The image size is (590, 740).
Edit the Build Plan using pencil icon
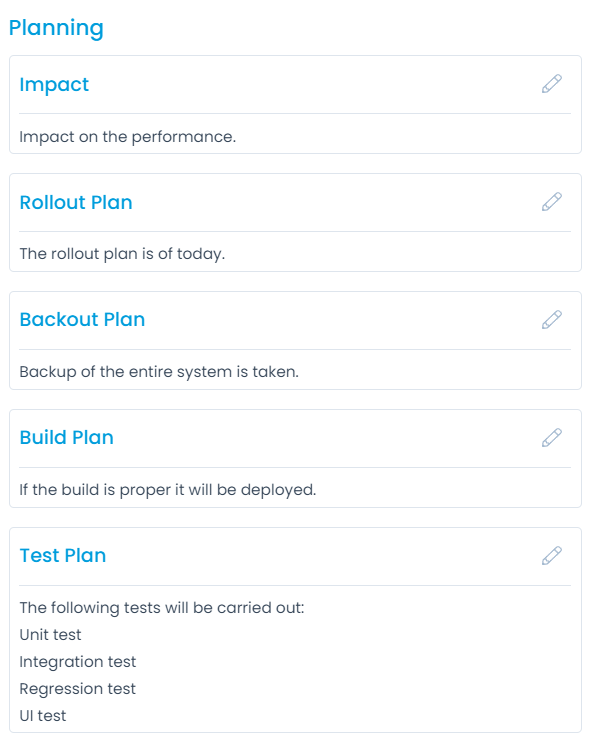pyautogui.click(x=551, y=438)
